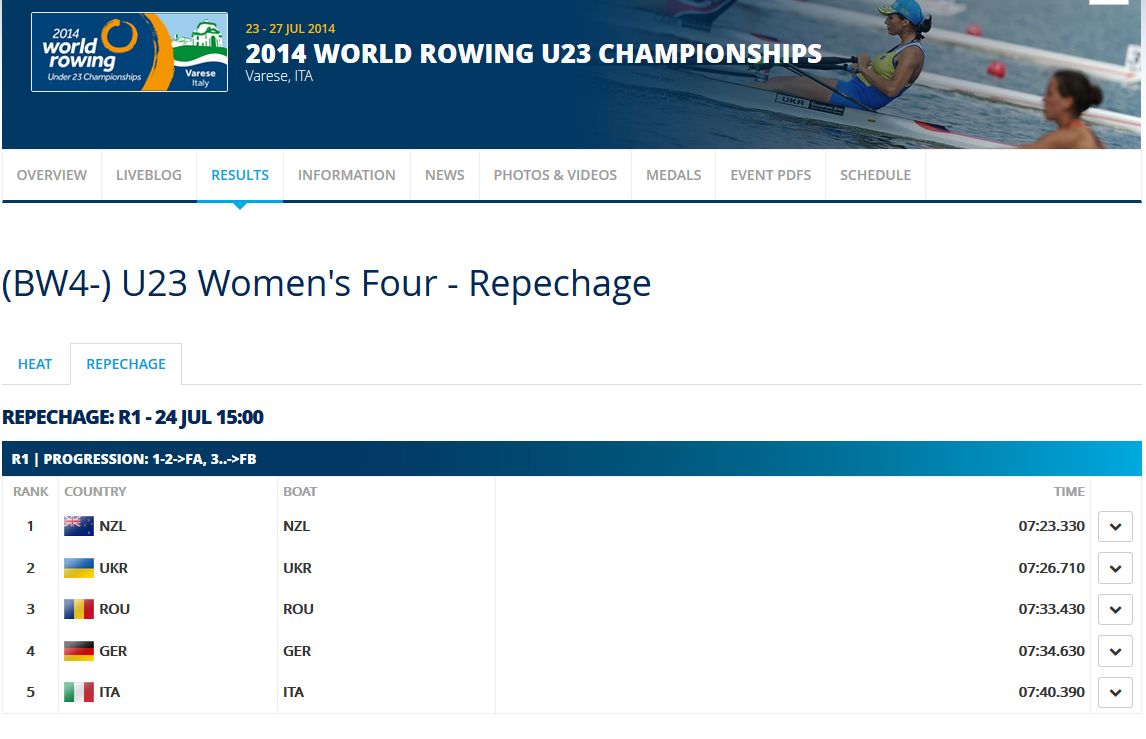Click the Italy flag icon

coord(79,692)
